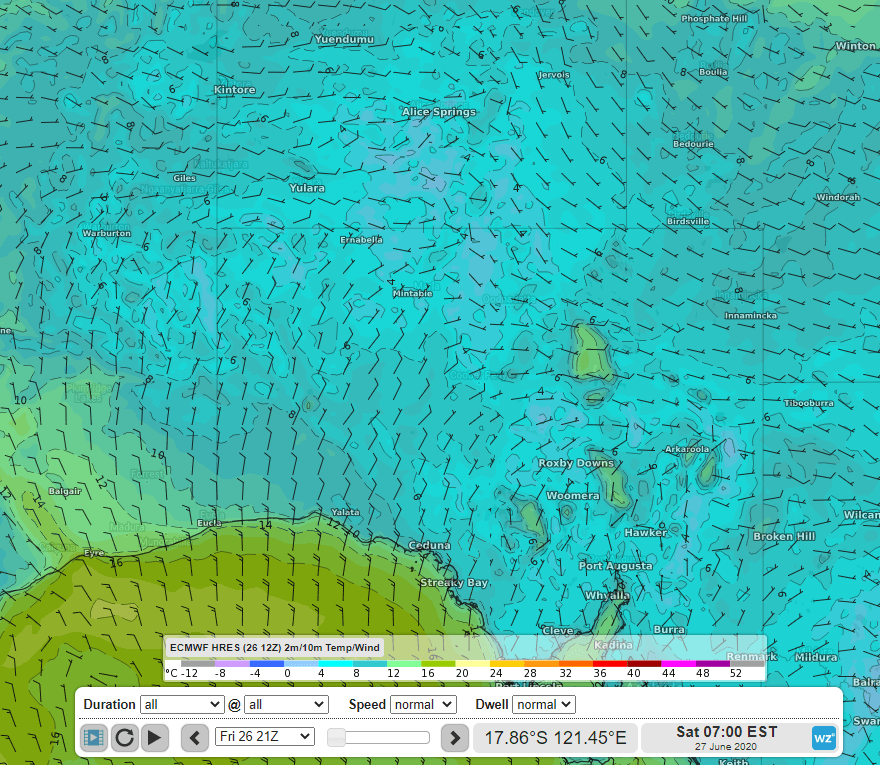Click the latitude/longitude coordinate readout

click(555, 738)
